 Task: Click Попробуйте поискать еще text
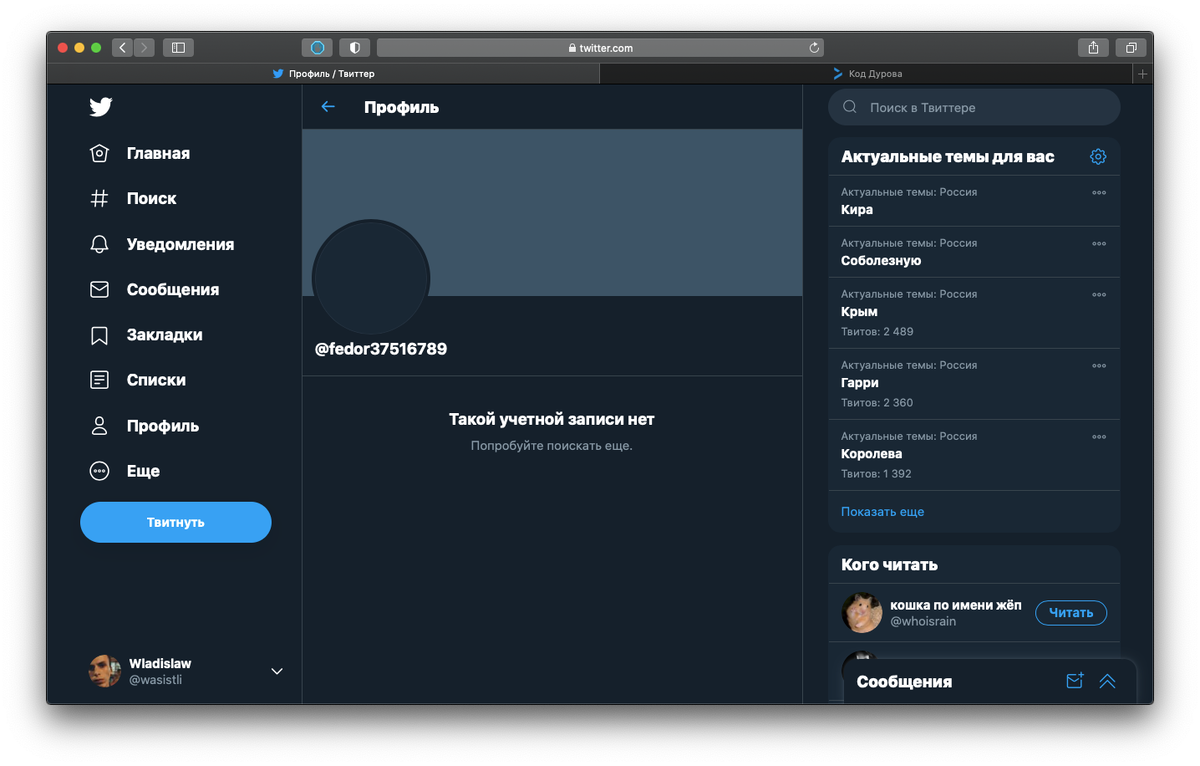[552, 445]
